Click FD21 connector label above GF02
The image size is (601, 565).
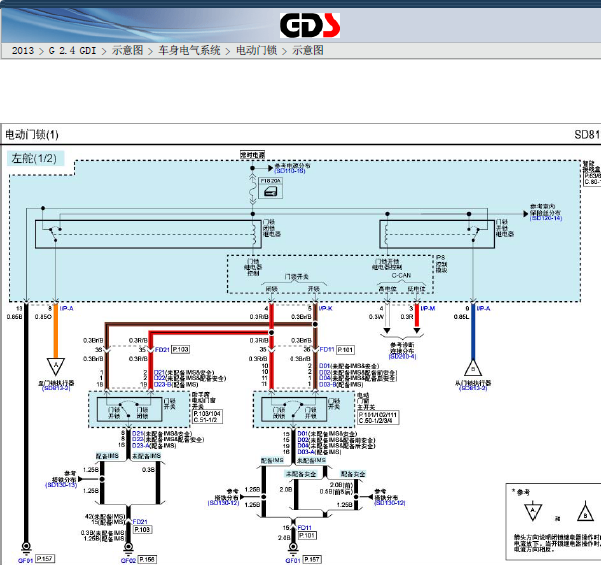(x=140, y=522)
